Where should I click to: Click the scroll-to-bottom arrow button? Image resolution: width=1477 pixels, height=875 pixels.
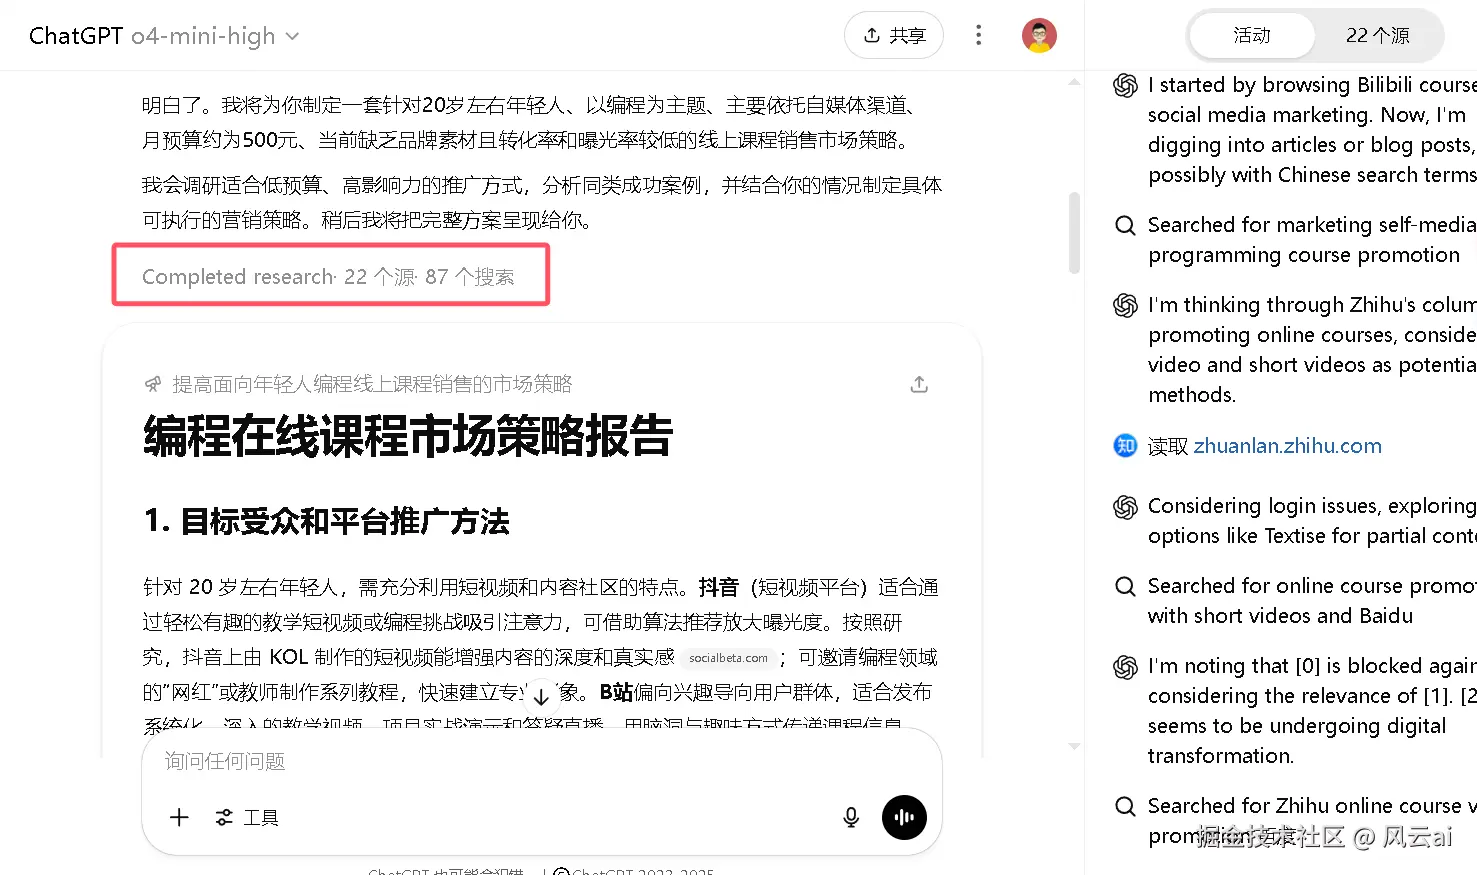tap(540, 697)
